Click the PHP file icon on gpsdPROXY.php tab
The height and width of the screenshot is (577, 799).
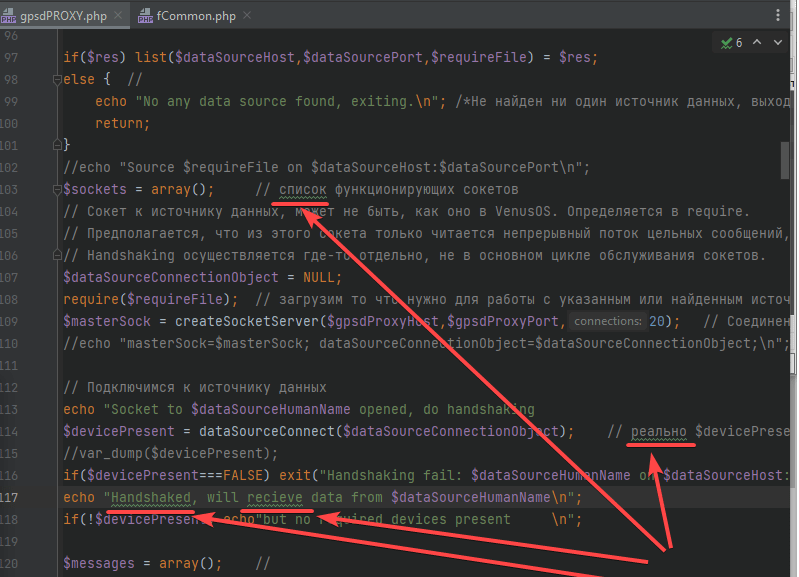click(x=9, y=16)
